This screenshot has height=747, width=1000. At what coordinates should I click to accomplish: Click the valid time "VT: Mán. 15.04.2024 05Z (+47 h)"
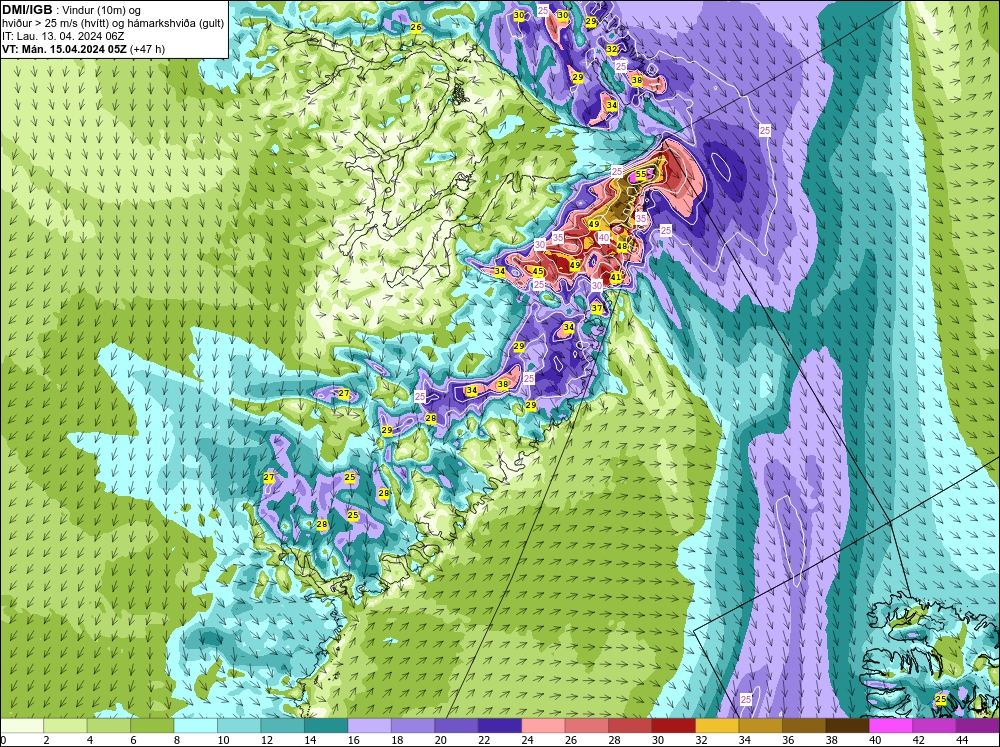pyautogui.click(x=84, y=49)
